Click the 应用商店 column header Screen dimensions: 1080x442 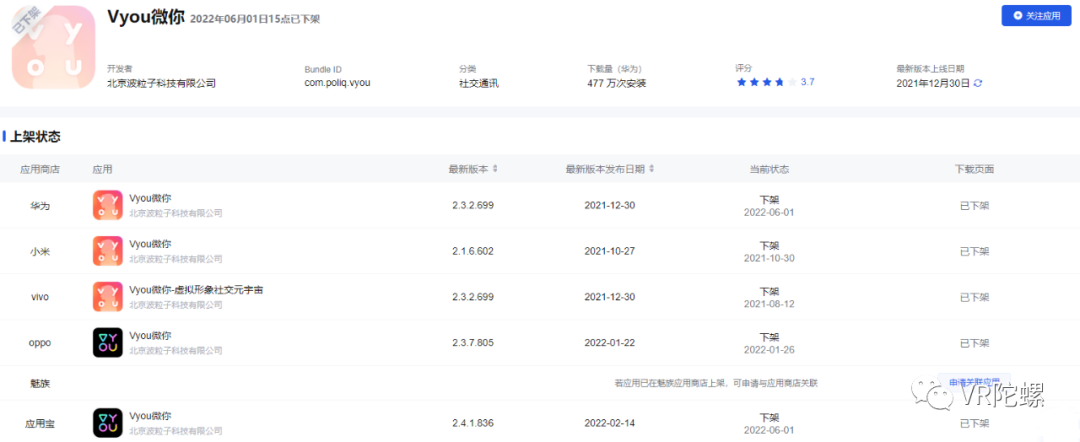(40, 169)
